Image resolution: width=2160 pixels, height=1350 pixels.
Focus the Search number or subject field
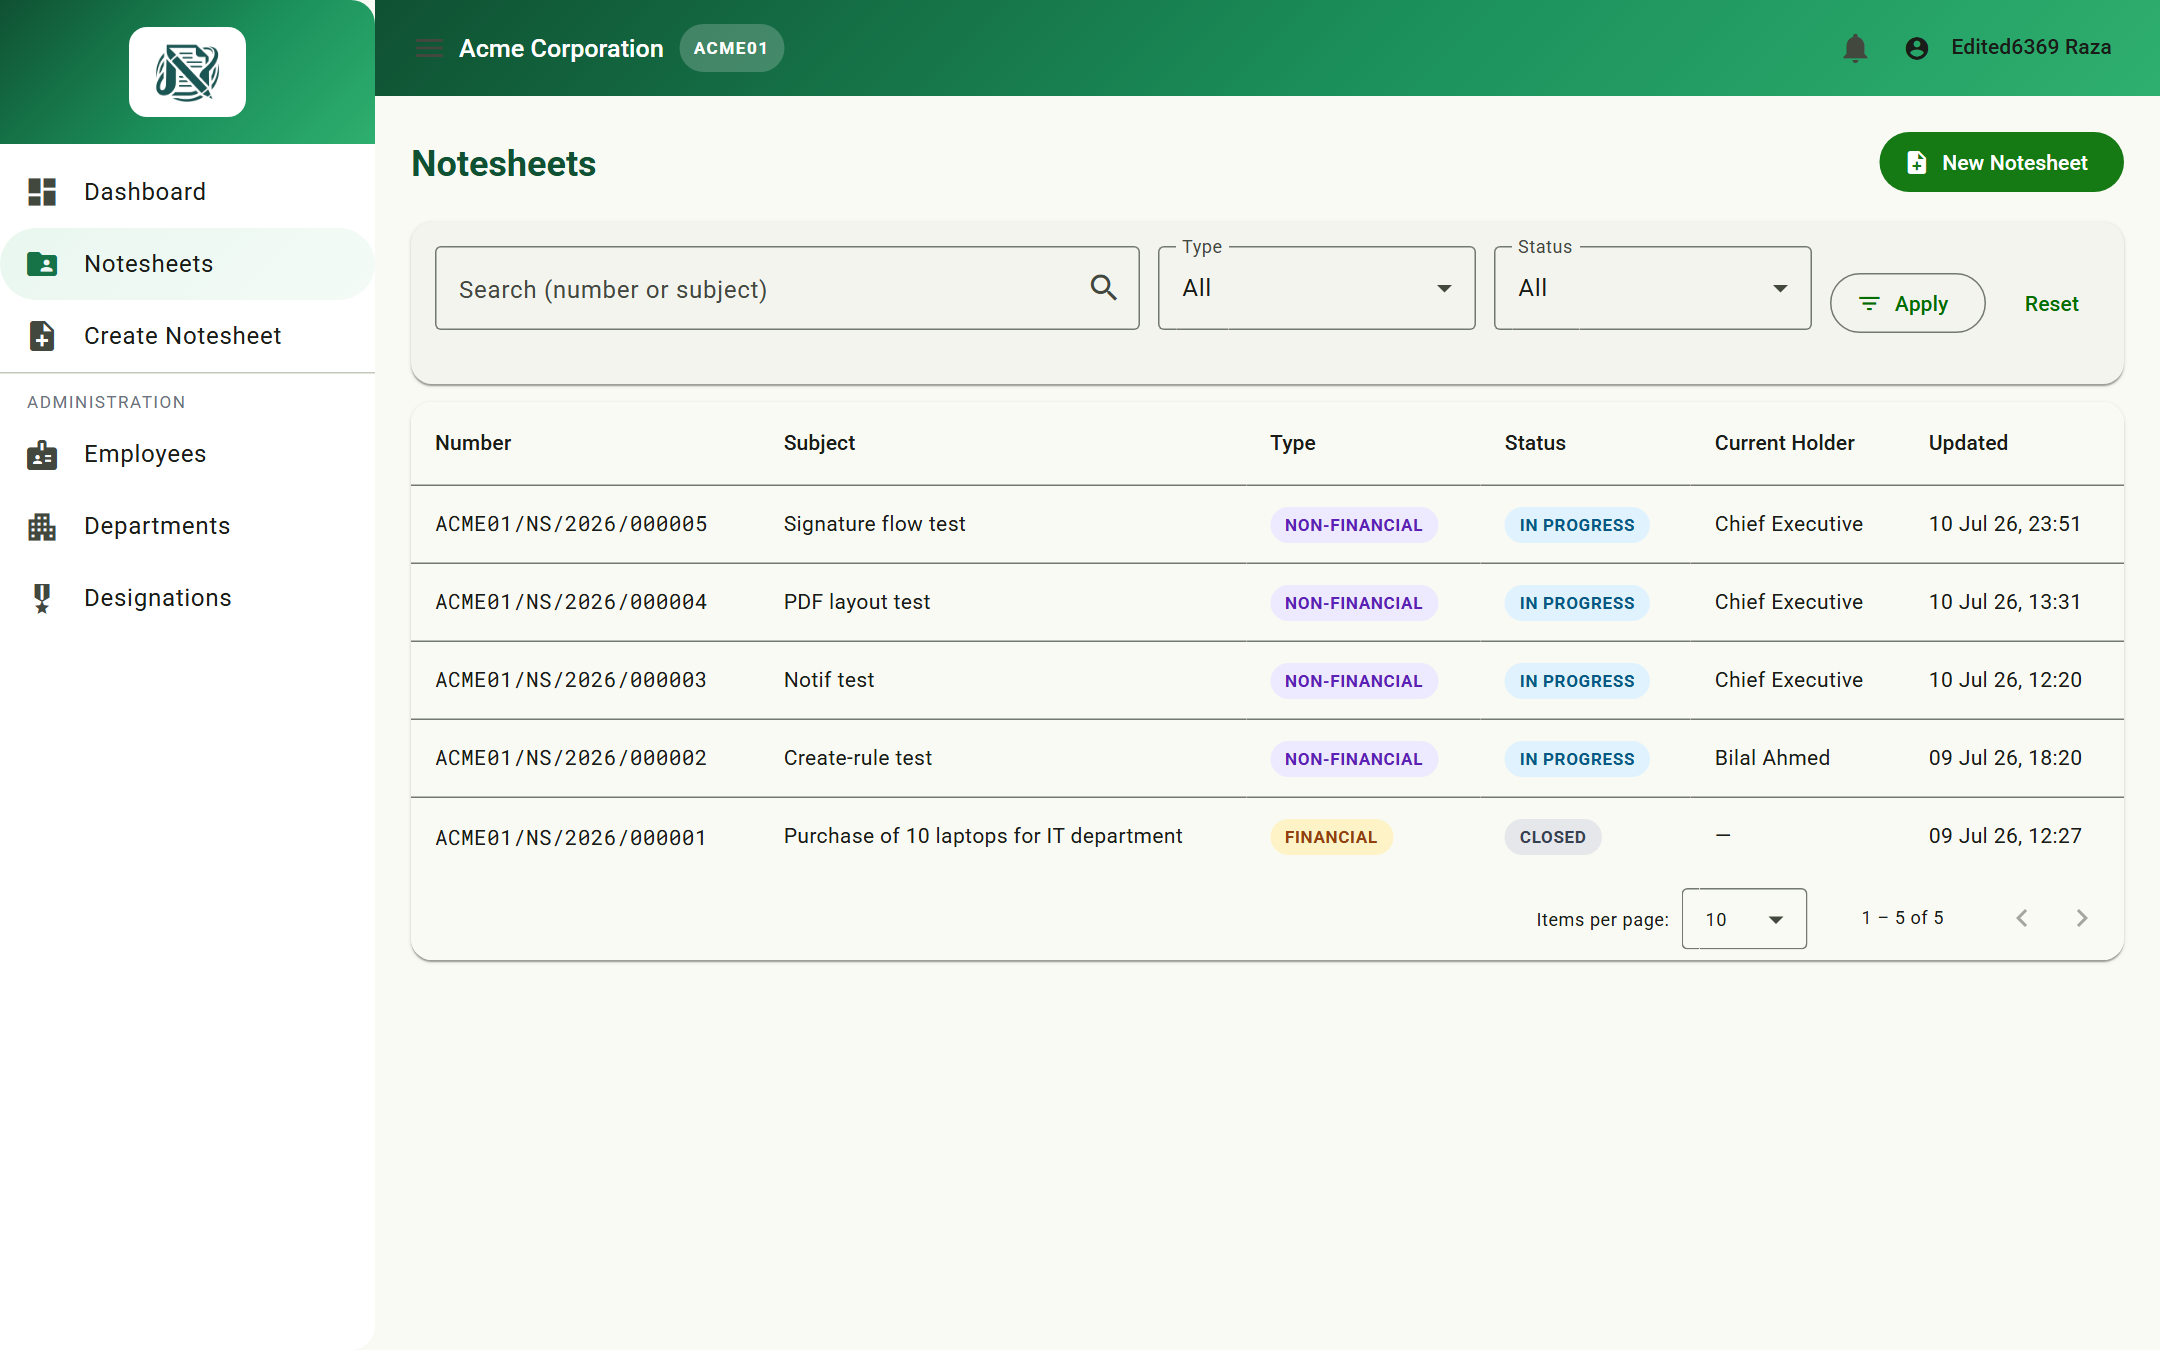787,288
